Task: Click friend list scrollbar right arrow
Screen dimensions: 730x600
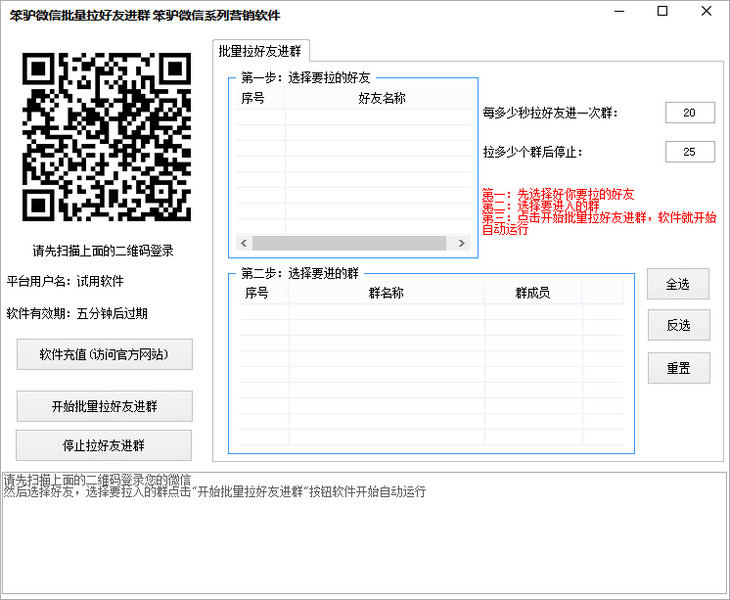Action: tap(461, 243)
